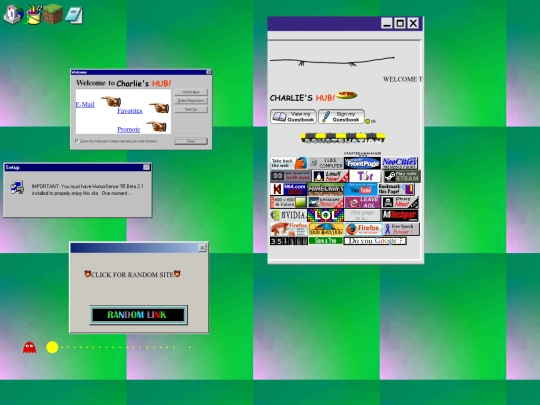This screenshot has height=405, width=540.
Task: Click the Tor badge
Action: click(x=365, y=176)
